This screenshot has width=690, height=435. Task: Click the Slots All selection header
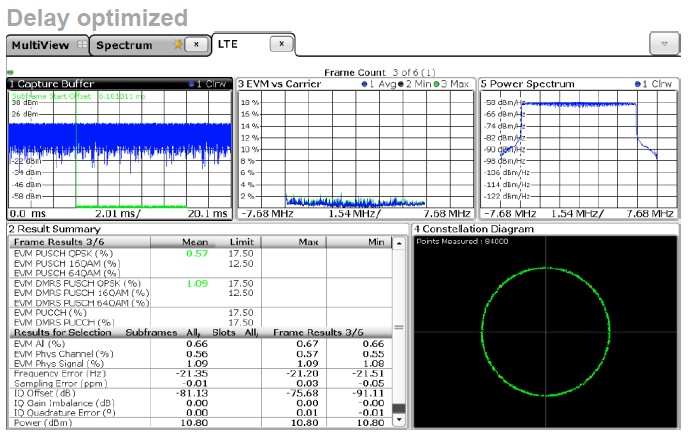pyautogui.click(x=237, y=331)
